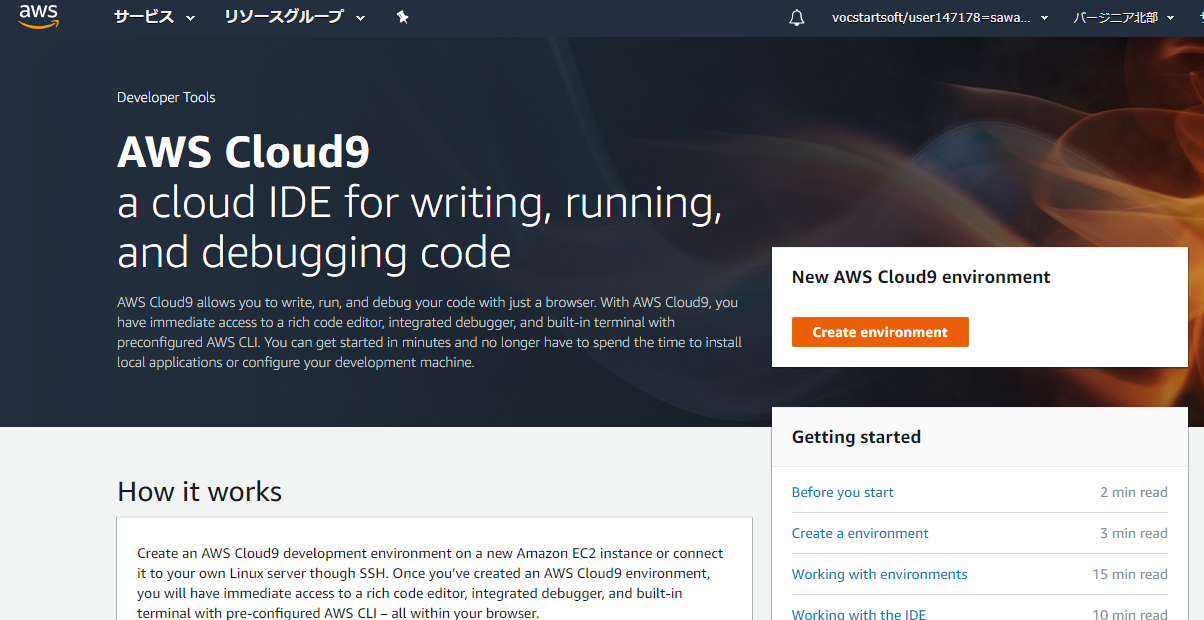Open the バージニア北部 region selector
Screen dimensions: 1204x620
(1124, 17)
